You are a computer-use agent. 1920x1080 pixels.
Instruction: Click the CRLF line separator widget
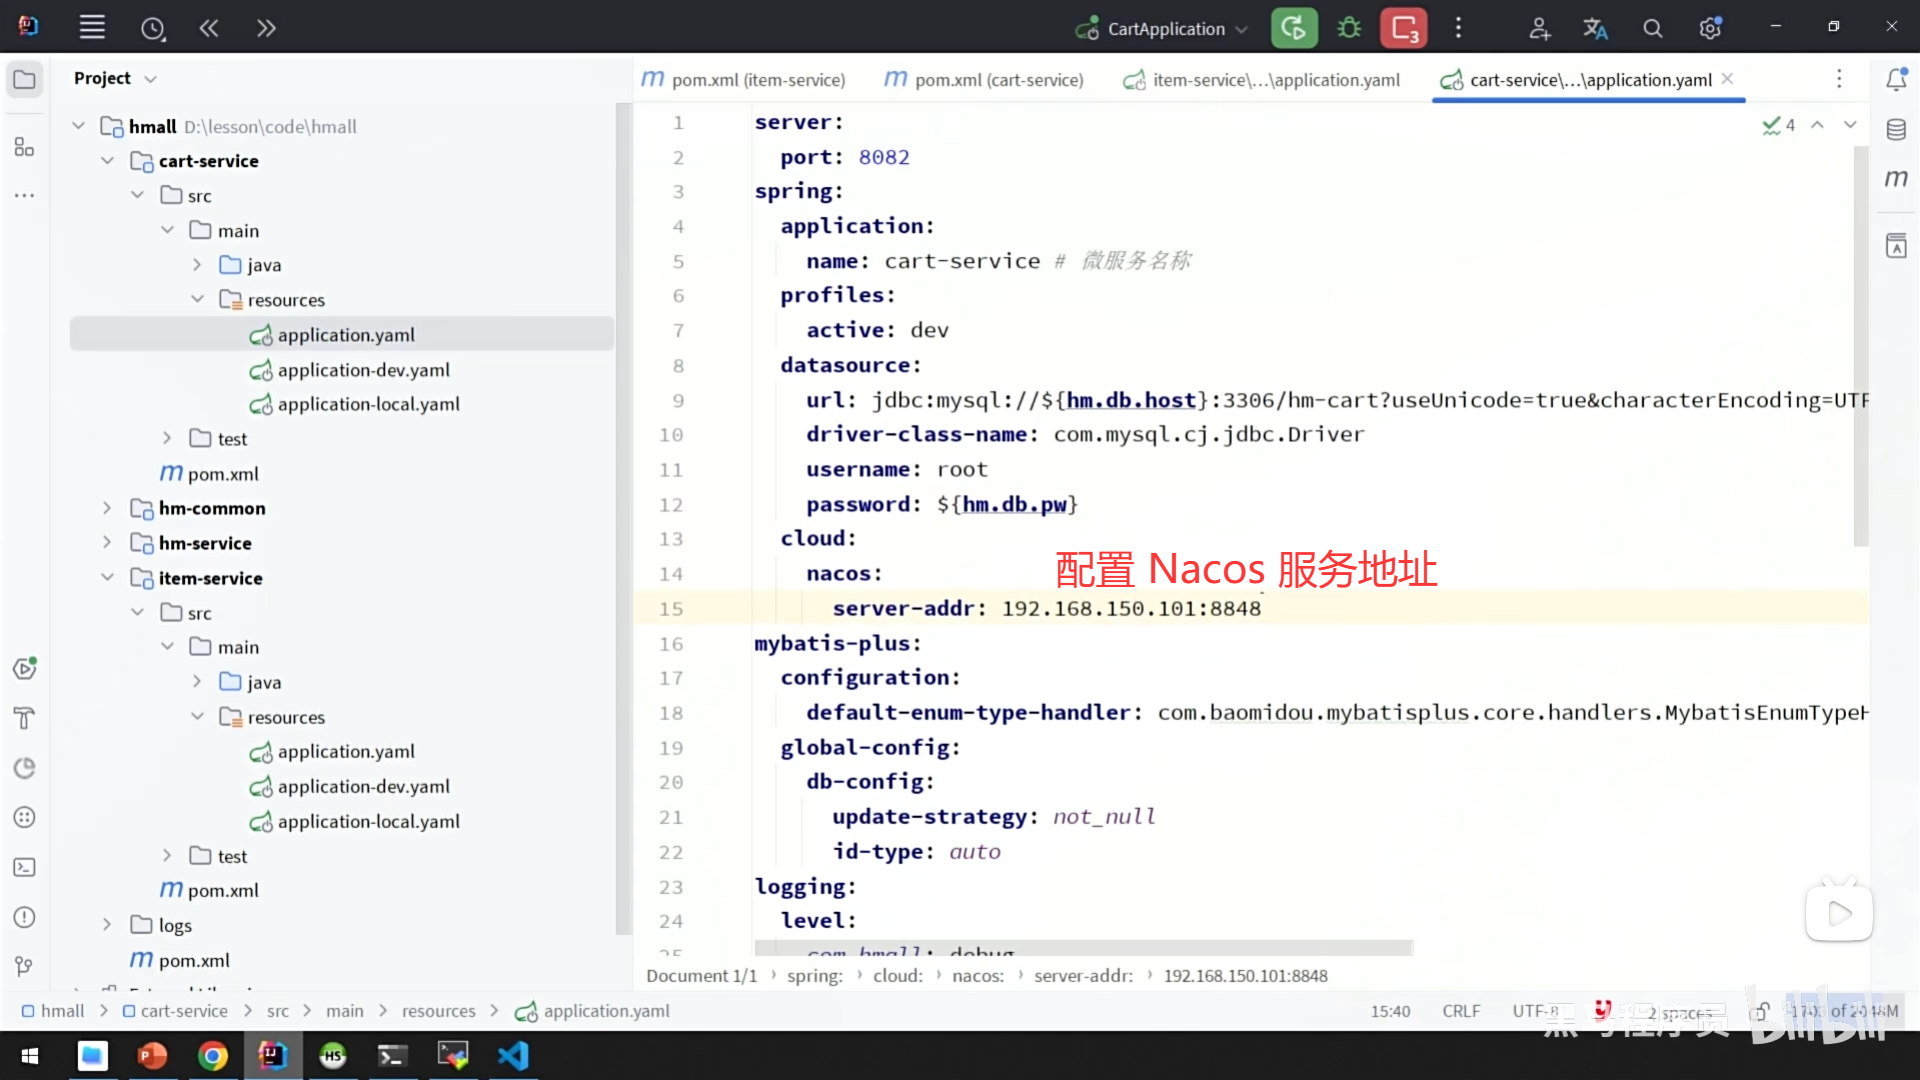coord(1461,1011)
